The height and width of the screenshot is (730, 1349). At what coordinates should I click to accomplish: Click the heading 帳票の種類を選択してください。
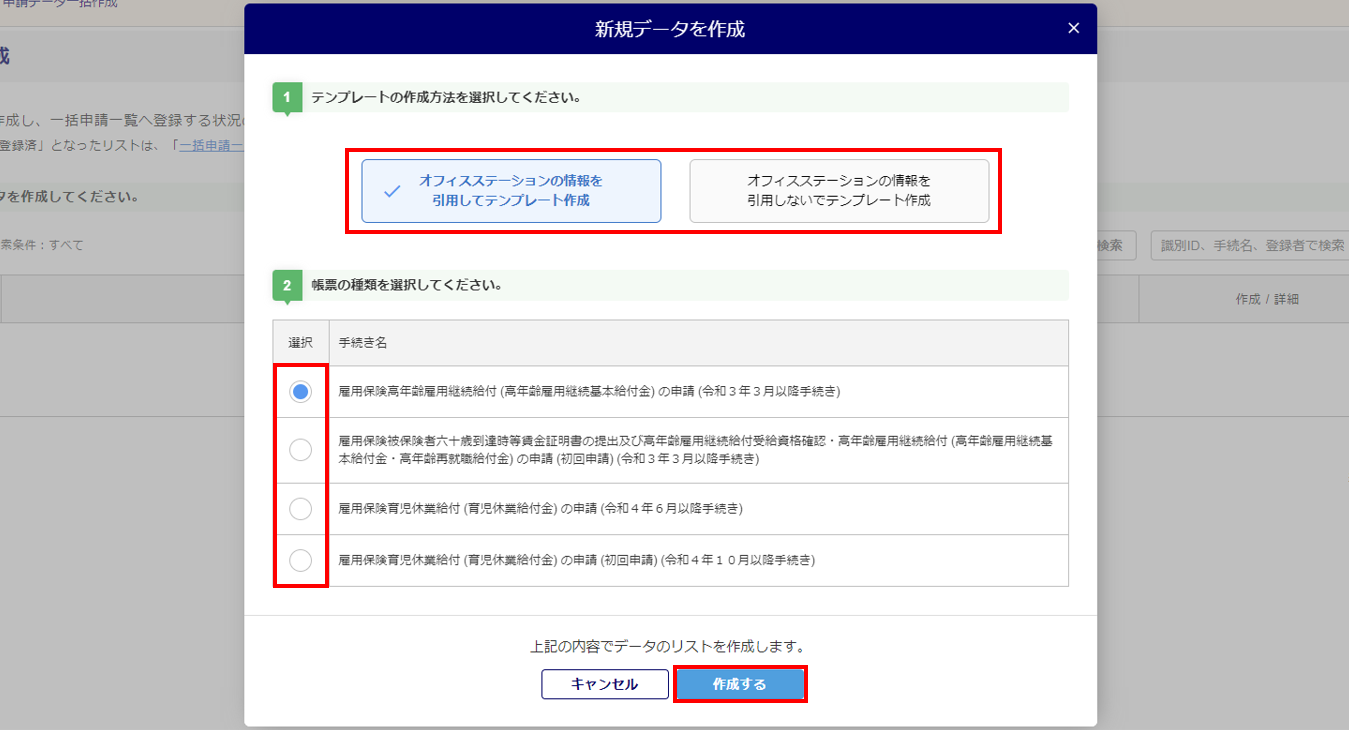pos(407,285)
